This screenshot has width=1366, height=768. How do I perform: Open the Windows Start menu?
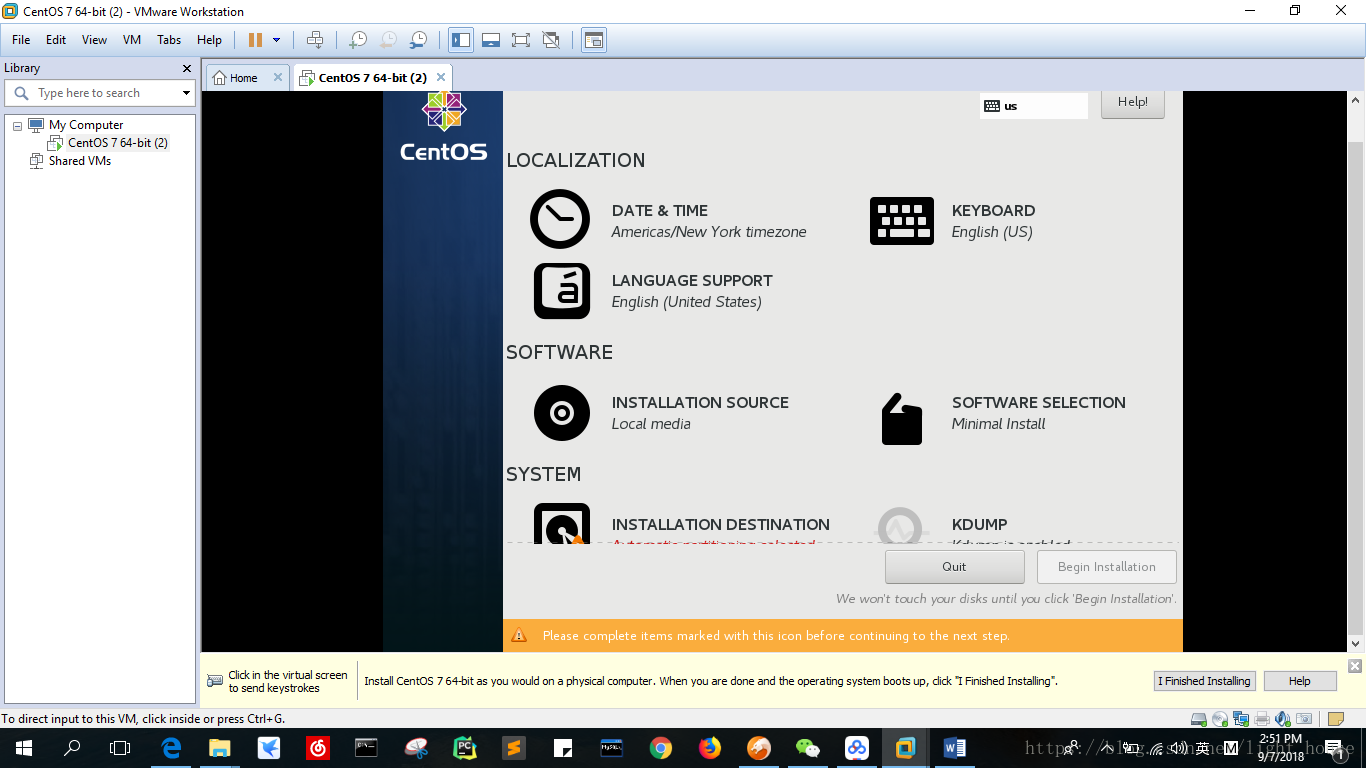(23, 748)
